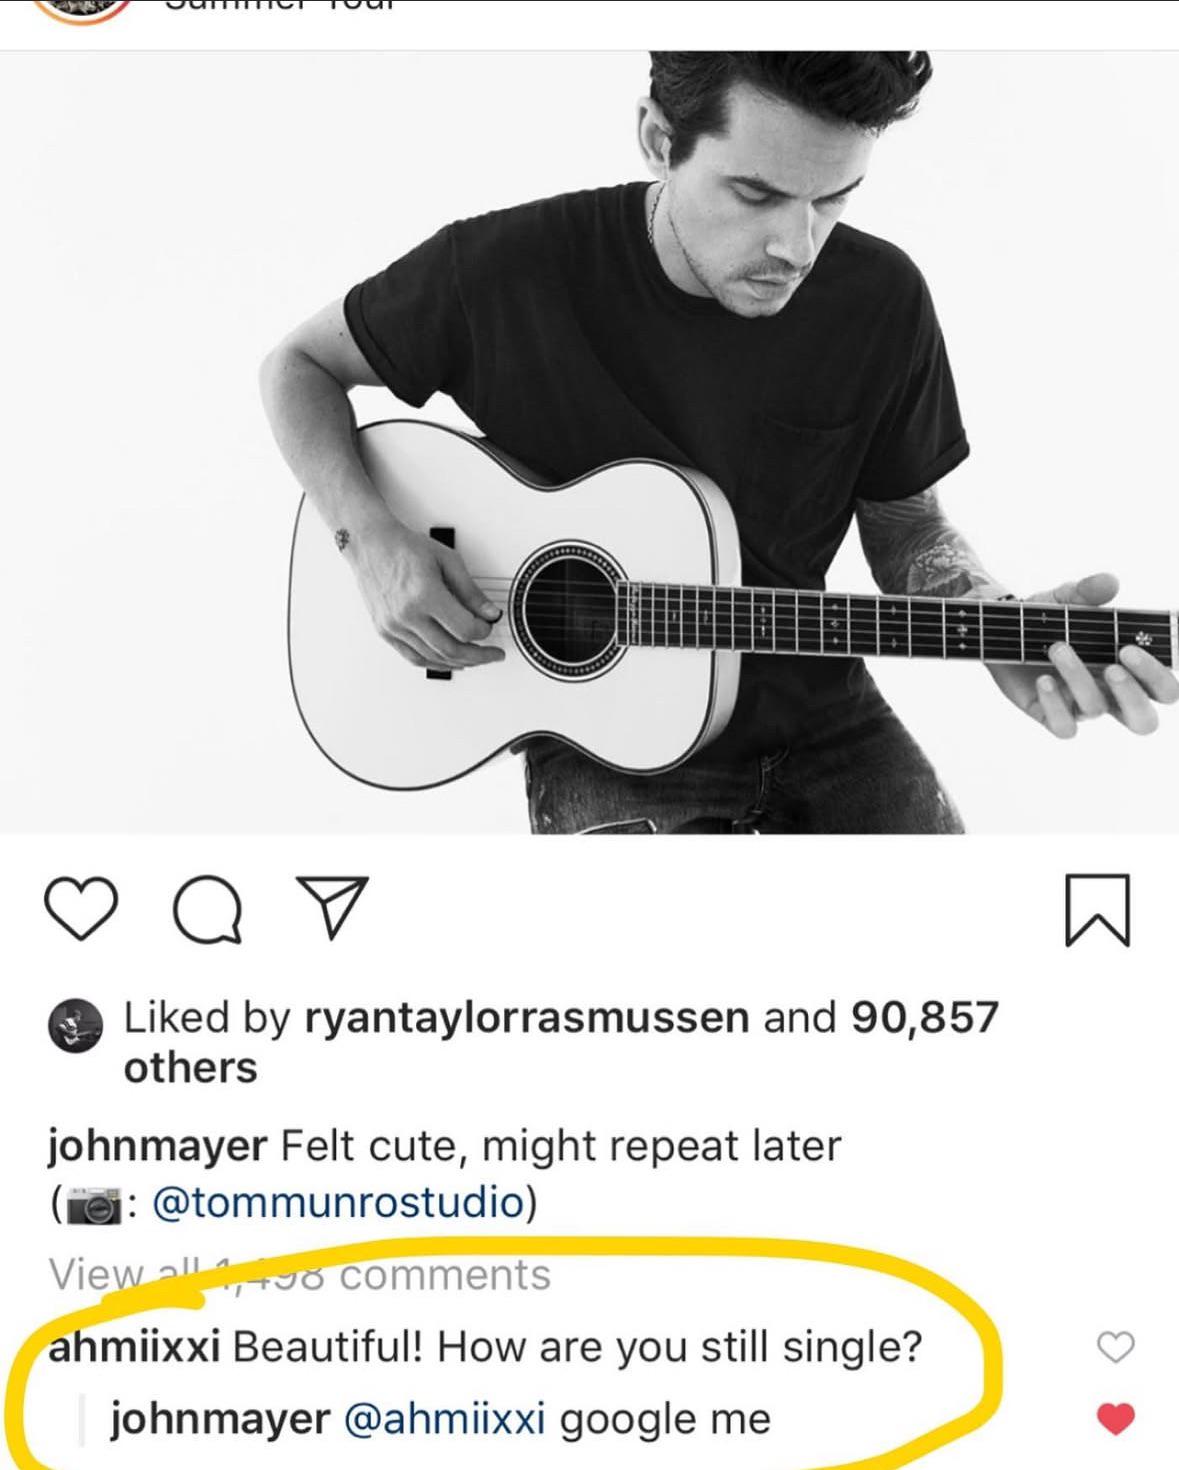Like ahmiixxi's comment with the small heart
The image size is (1179, 1470).
click(1116, 1347)
